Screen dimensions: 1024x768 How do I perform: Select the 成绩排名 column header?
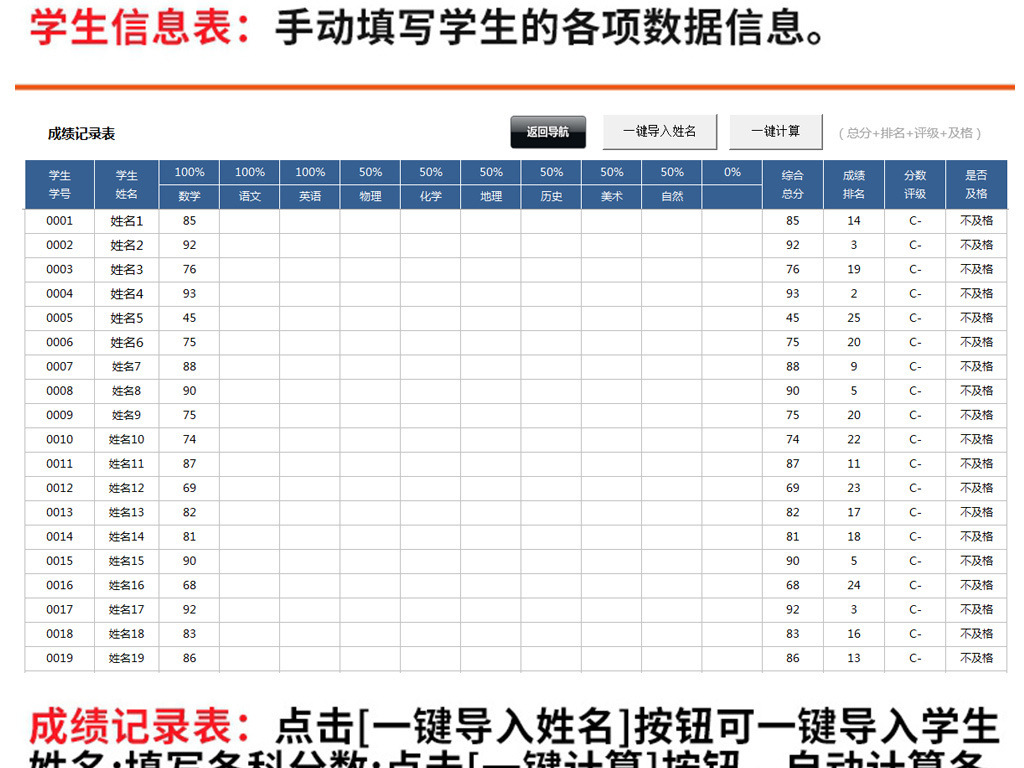click(853, 184)
